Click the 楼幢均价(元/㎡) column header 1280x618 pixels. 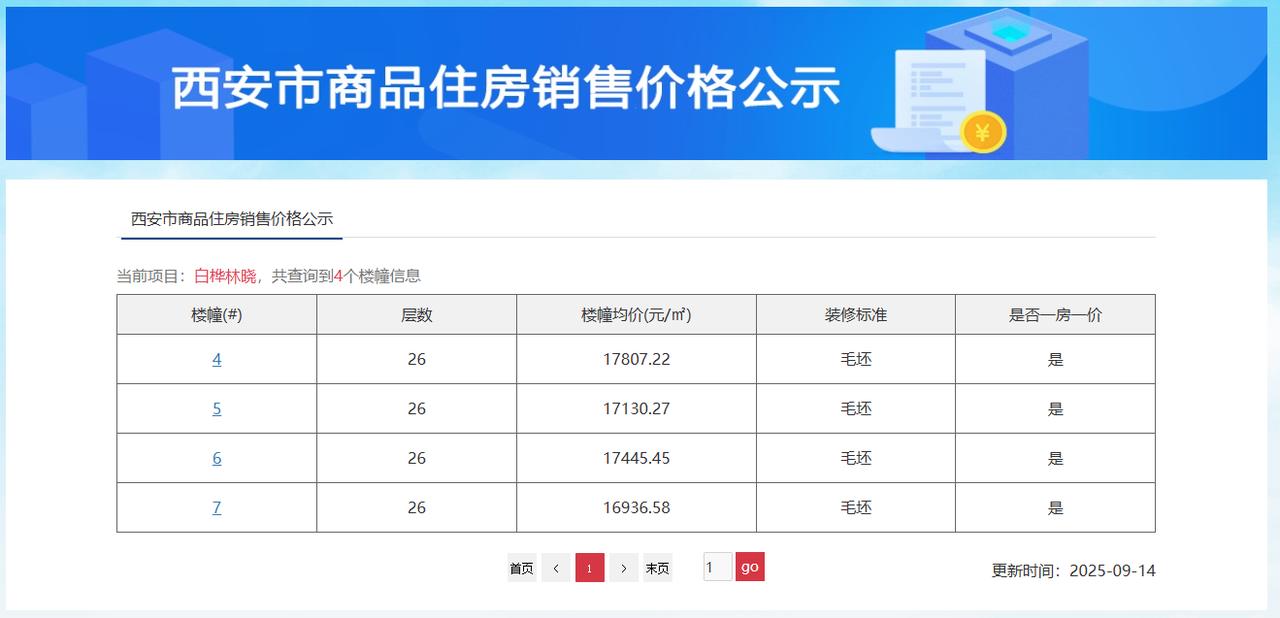pos(636,315)
